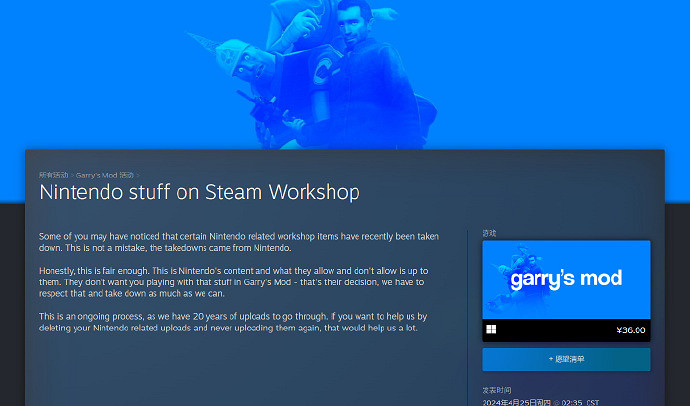The height and width of the screenshot is (406, 690).
Task: Click the chevron after Garry's Mod 活动
Action: click(138, 175)
